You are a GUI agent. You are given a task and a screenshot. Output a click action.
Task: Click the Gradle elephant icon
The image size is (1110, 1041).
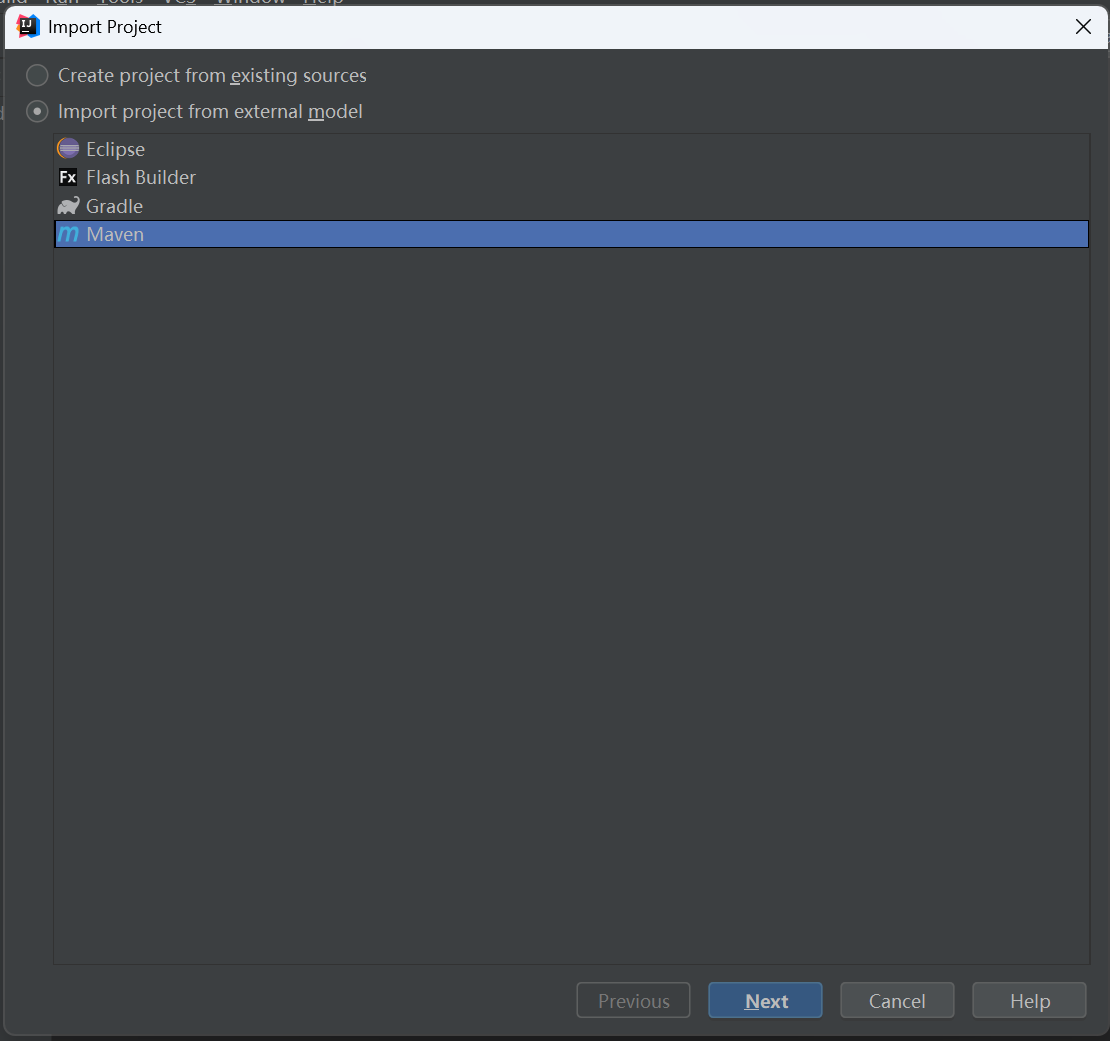[69, 206]
